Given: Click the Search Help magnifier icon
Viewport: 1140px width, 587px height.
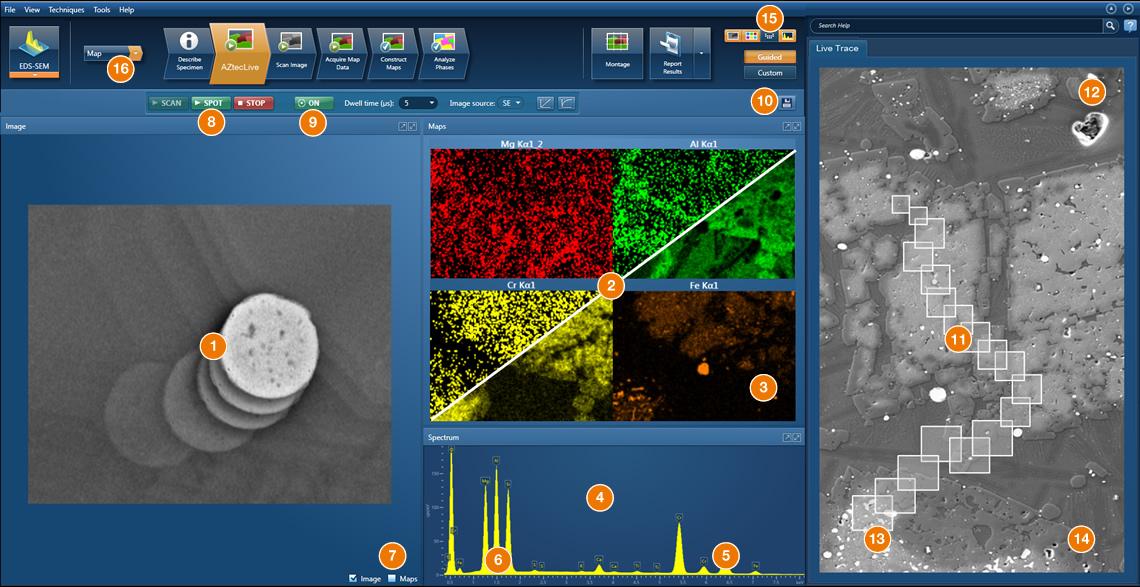Looking at the screenshot, I should click(1110, 26).
